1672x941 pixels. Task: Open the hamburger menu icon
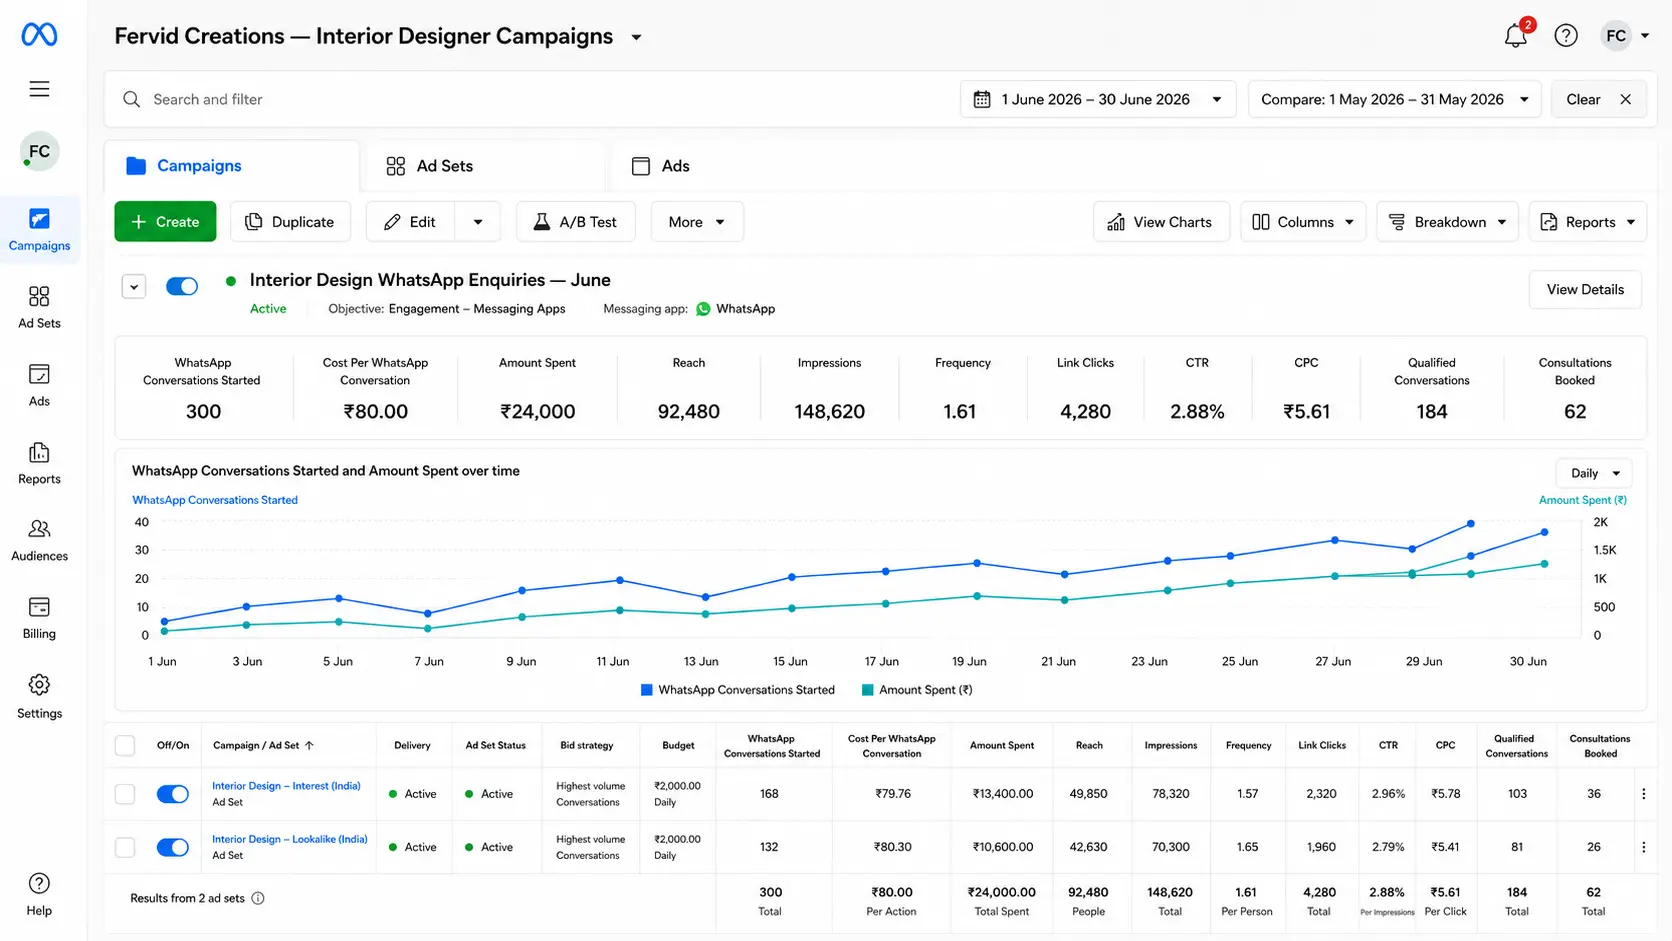[39, 89]
